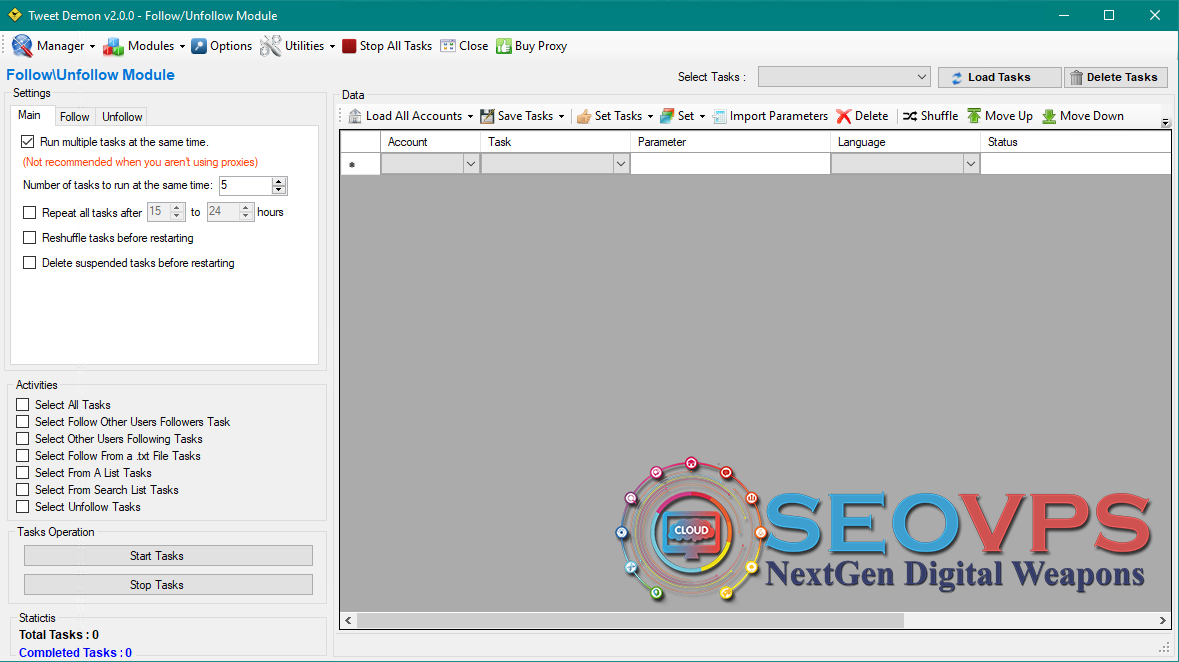Expand the Set dropdown arrow

702,117
